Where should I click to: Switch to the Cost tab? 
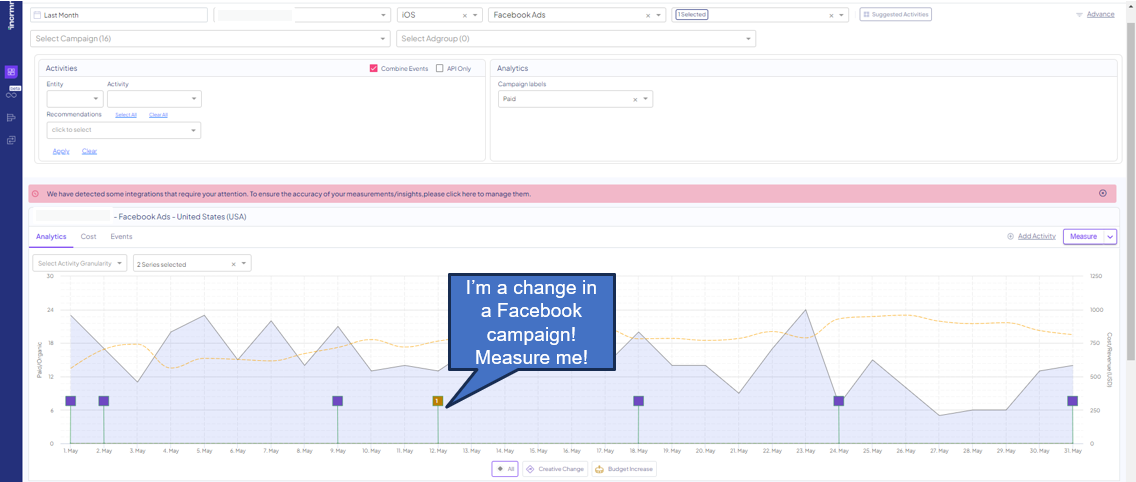tap(88, 236)
